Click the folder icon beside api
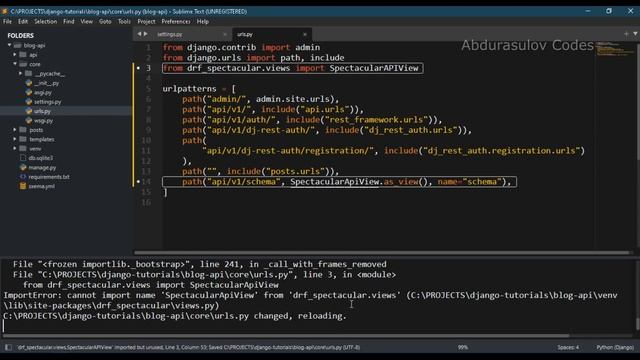Screen dimensions: 640x360 (x=23, y=55)
